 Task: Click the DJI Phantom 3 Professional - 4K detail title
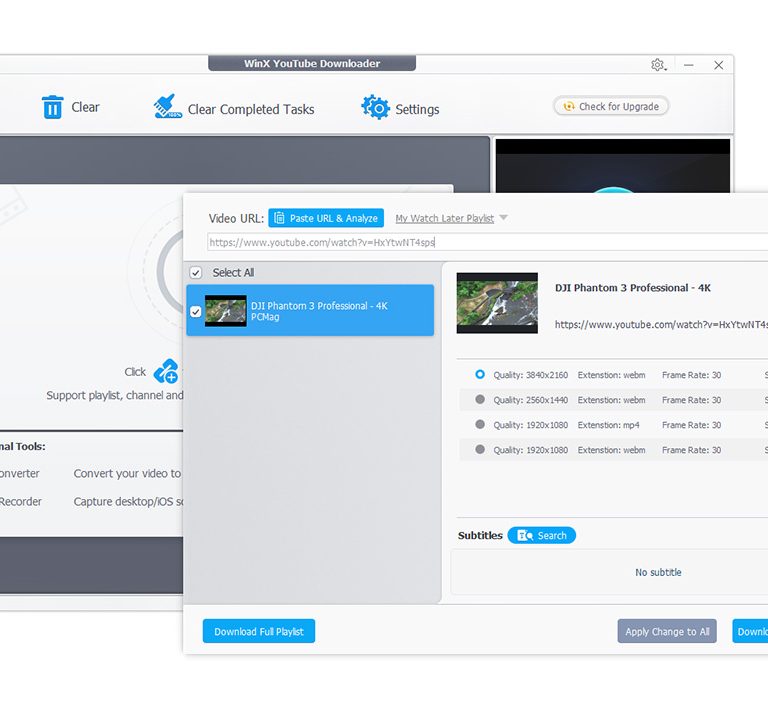[x=633, y=288]
